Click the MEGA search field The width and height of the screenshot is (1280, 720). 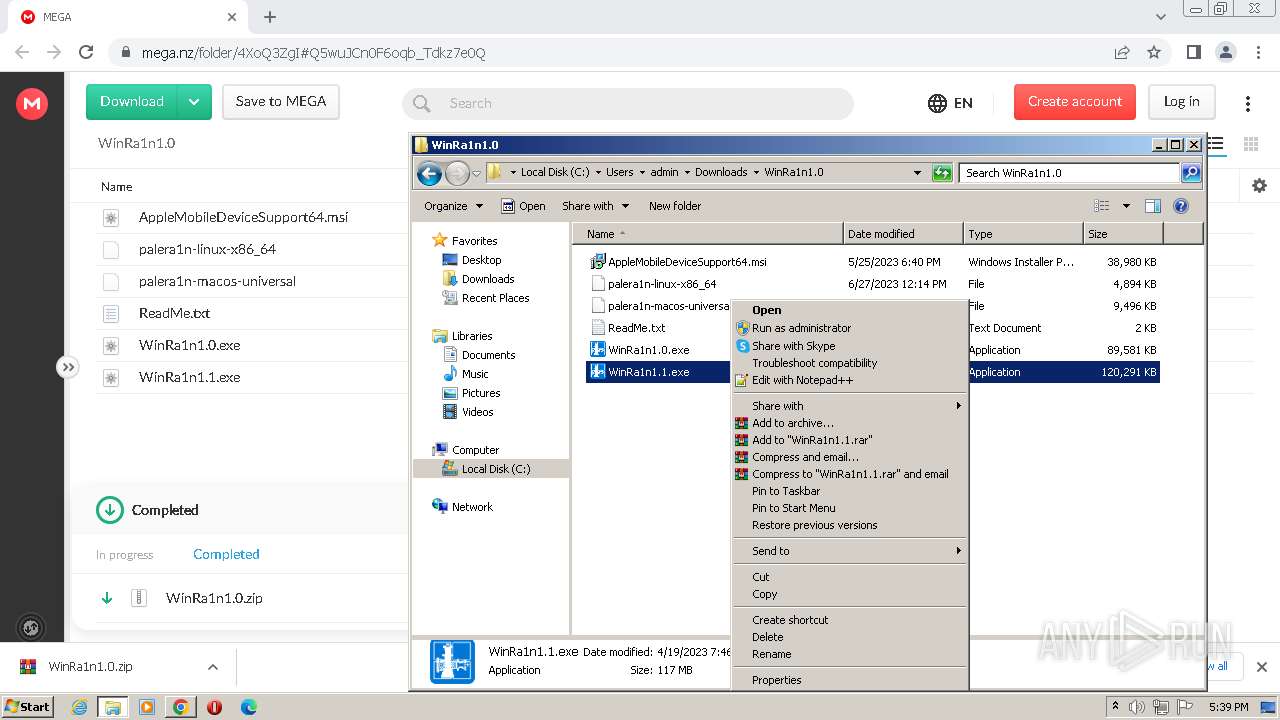pyautogui.click(x=628, y=103)
